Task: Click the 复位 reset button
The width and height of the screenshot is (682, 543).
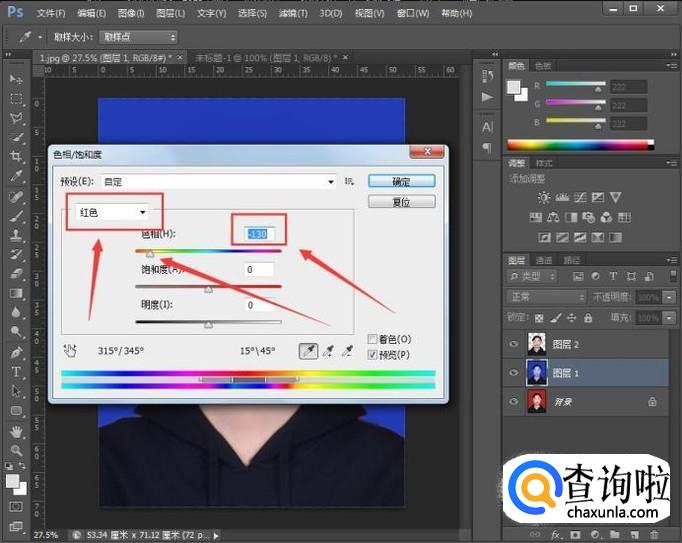Action: (400, 201)
